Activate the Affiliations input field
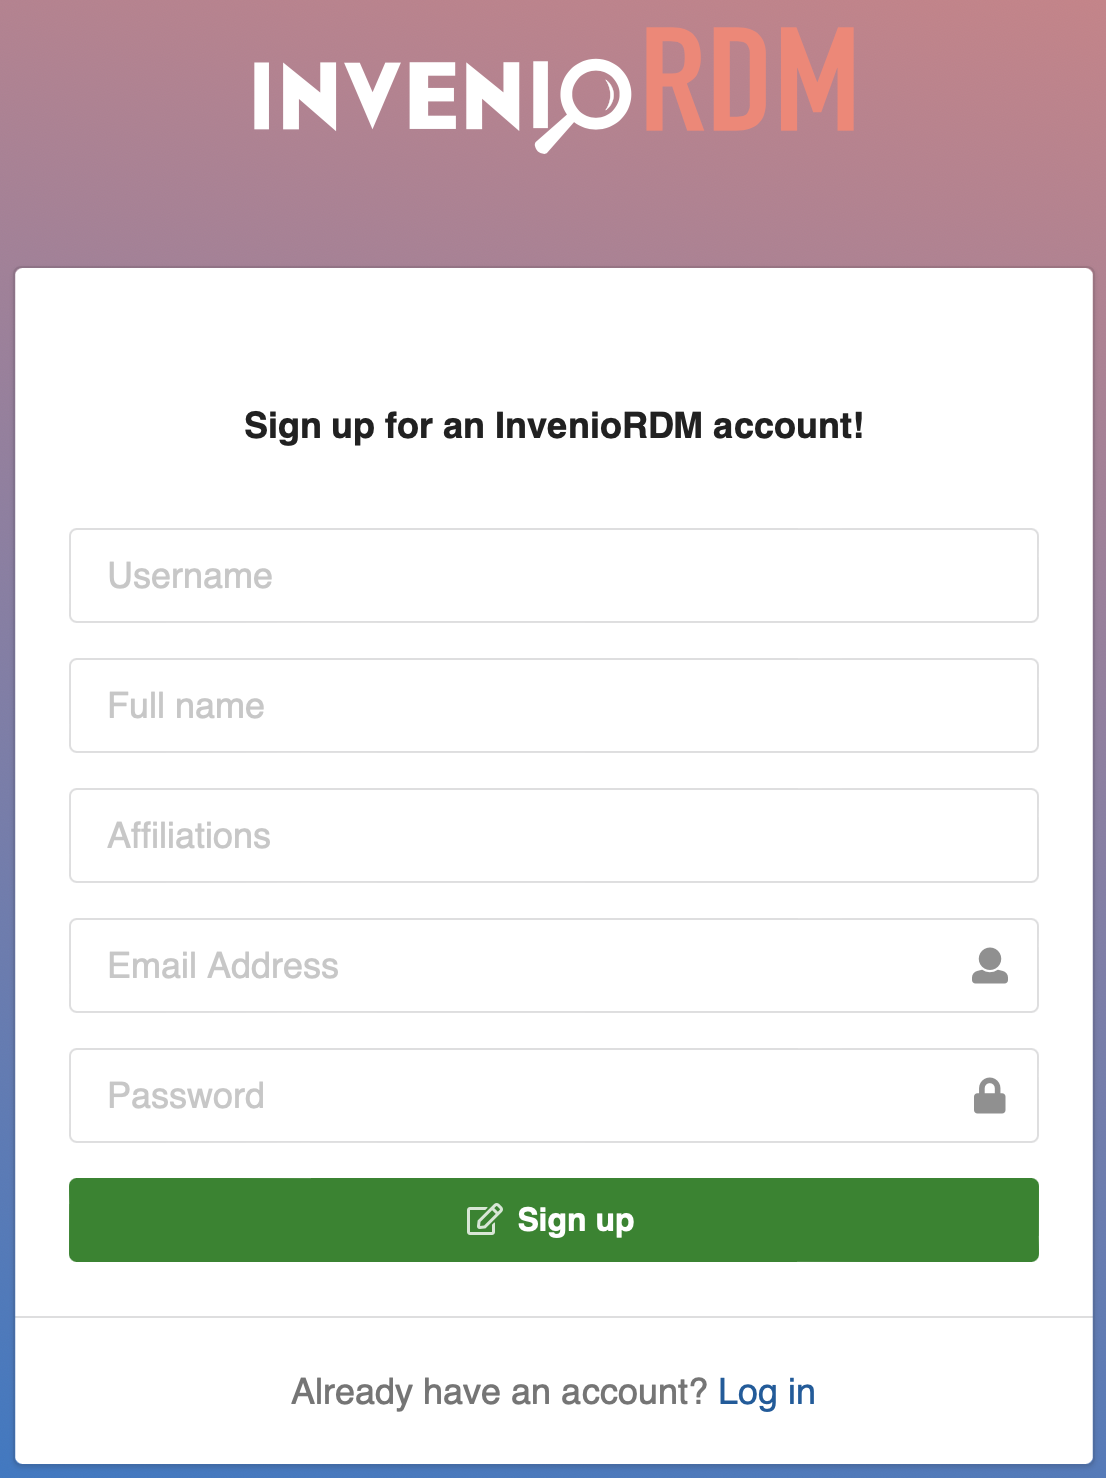This screenshot has height=1478, width=1106. pos(554,836)
